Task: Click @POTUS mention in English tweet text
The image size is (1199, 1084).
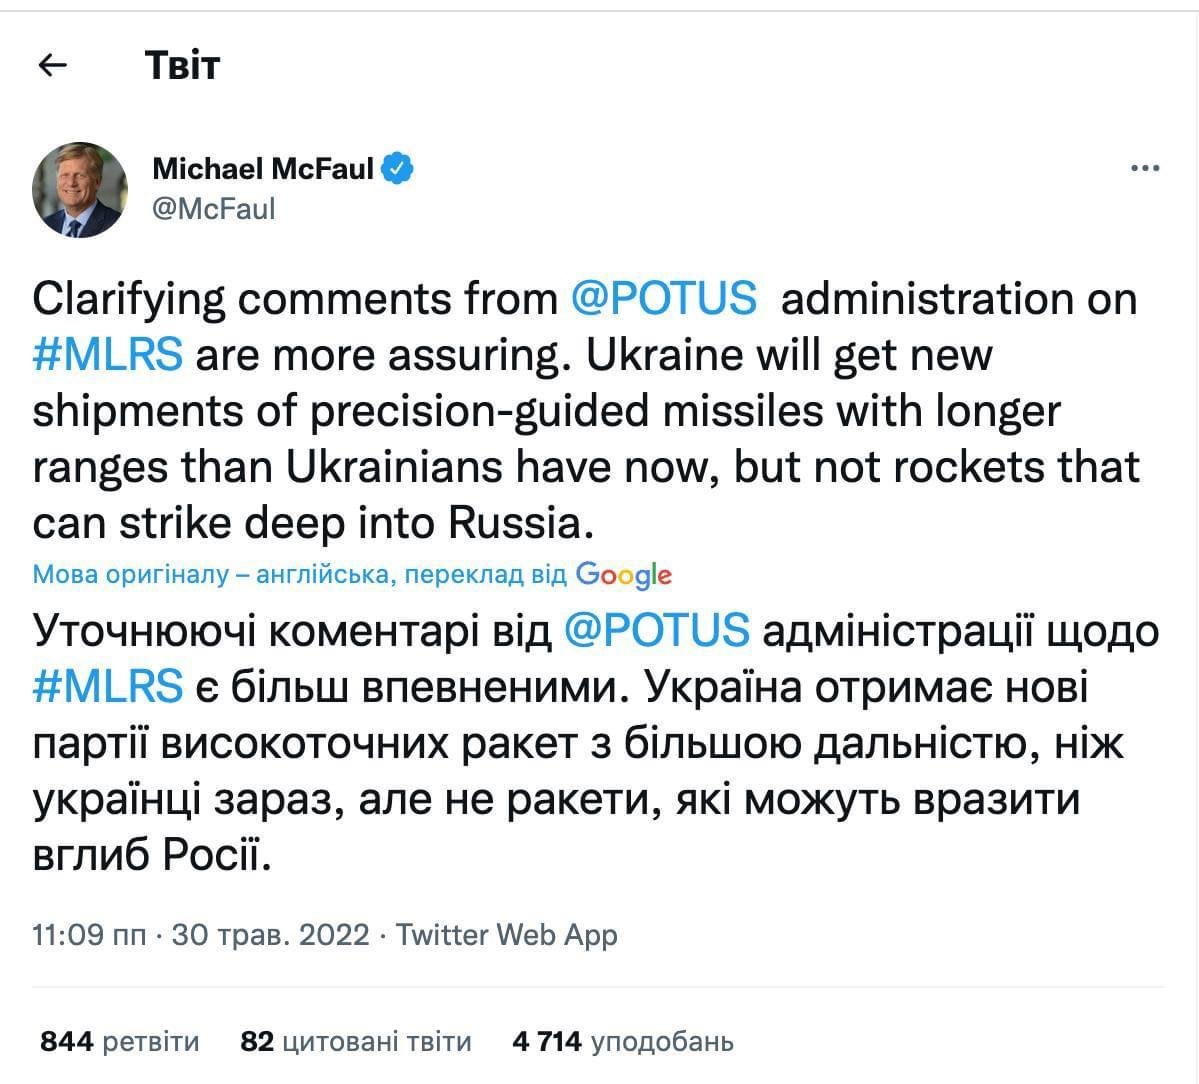Action: 663,298
